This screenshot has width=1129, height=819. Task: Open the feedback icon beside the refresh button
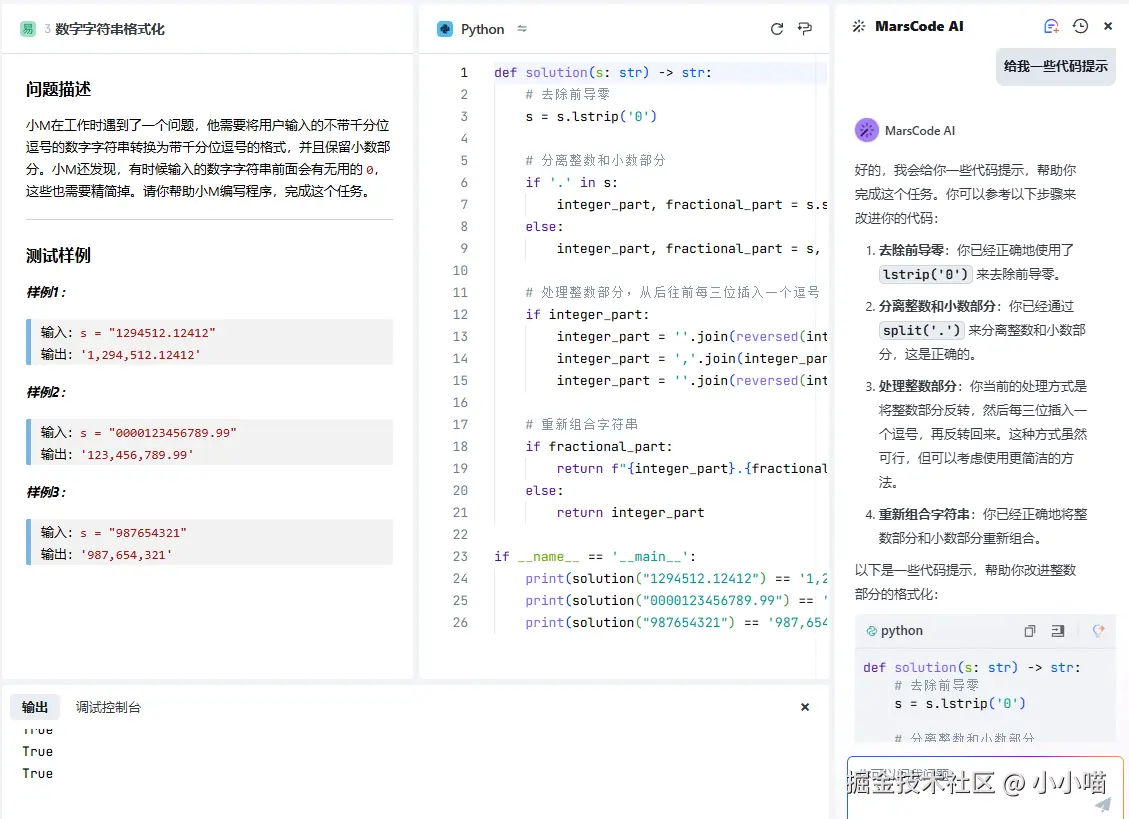point(805,29)
